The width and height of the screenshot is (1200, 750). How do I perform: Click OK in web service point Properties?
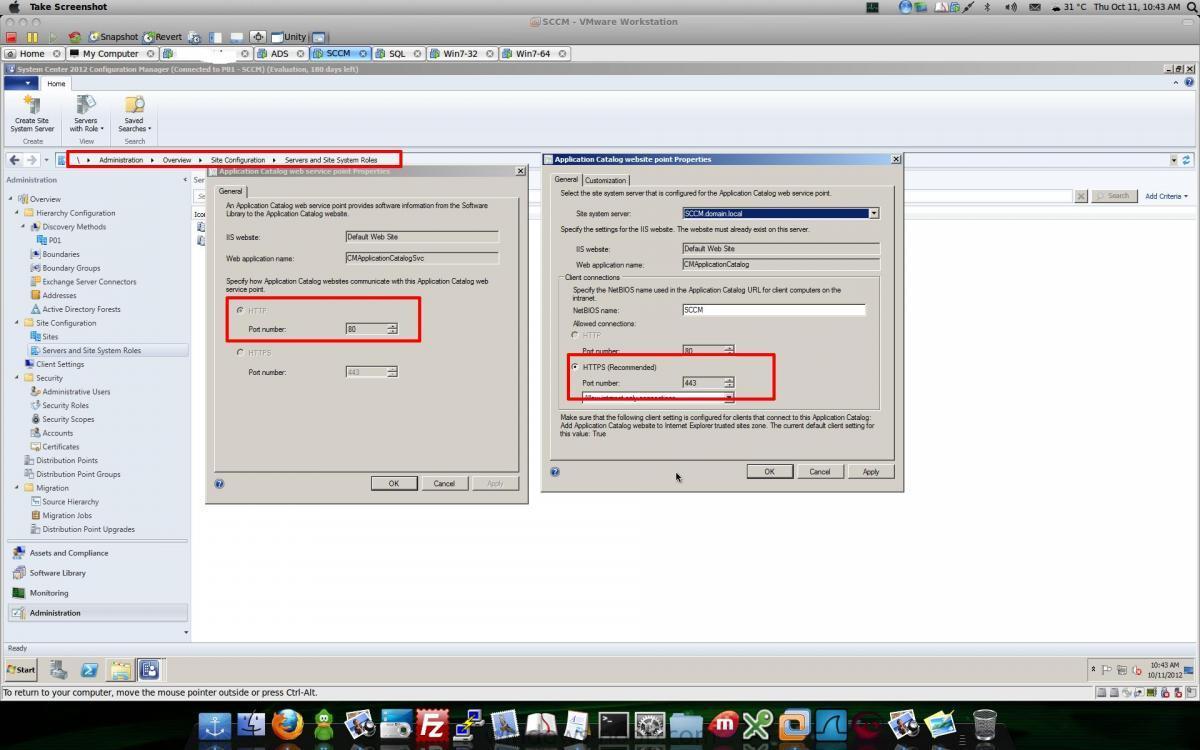(394, 483)
